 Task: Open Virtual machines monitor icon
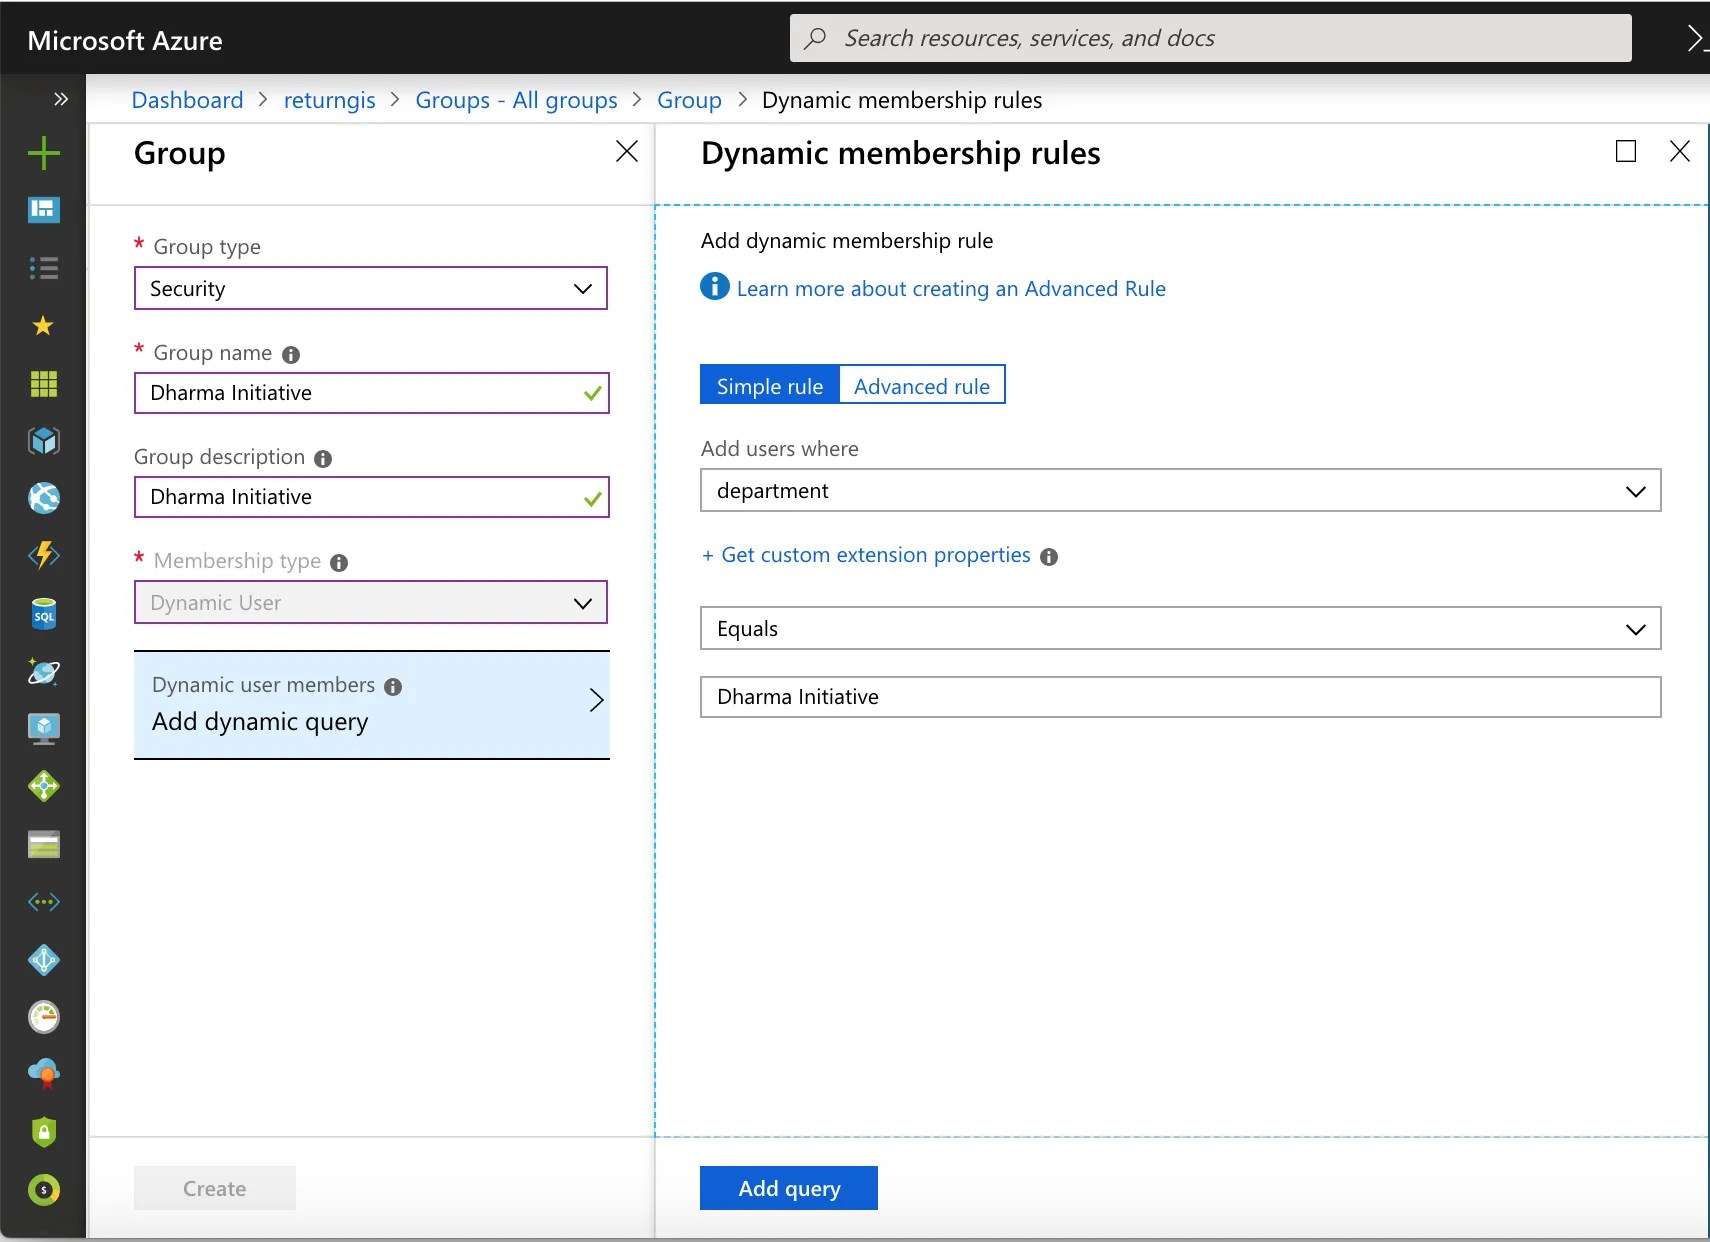tap(44, 729)
